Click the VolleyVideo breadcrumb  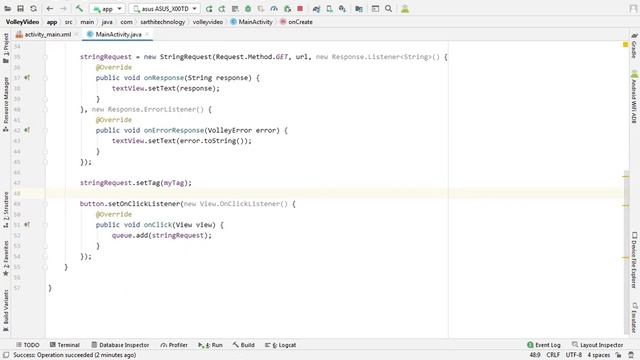click(22, 22)
